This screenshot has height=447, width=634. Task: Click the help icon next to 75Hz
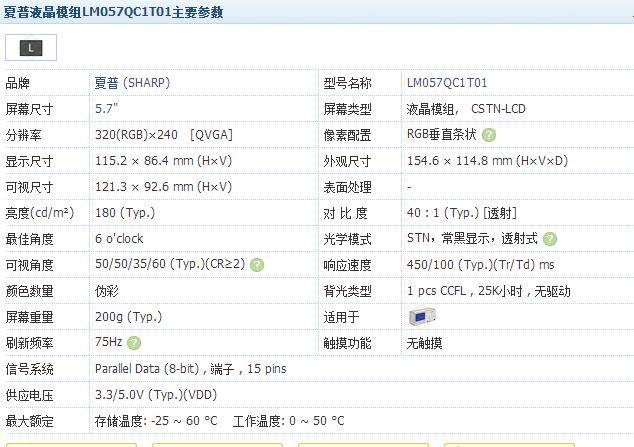134,343
